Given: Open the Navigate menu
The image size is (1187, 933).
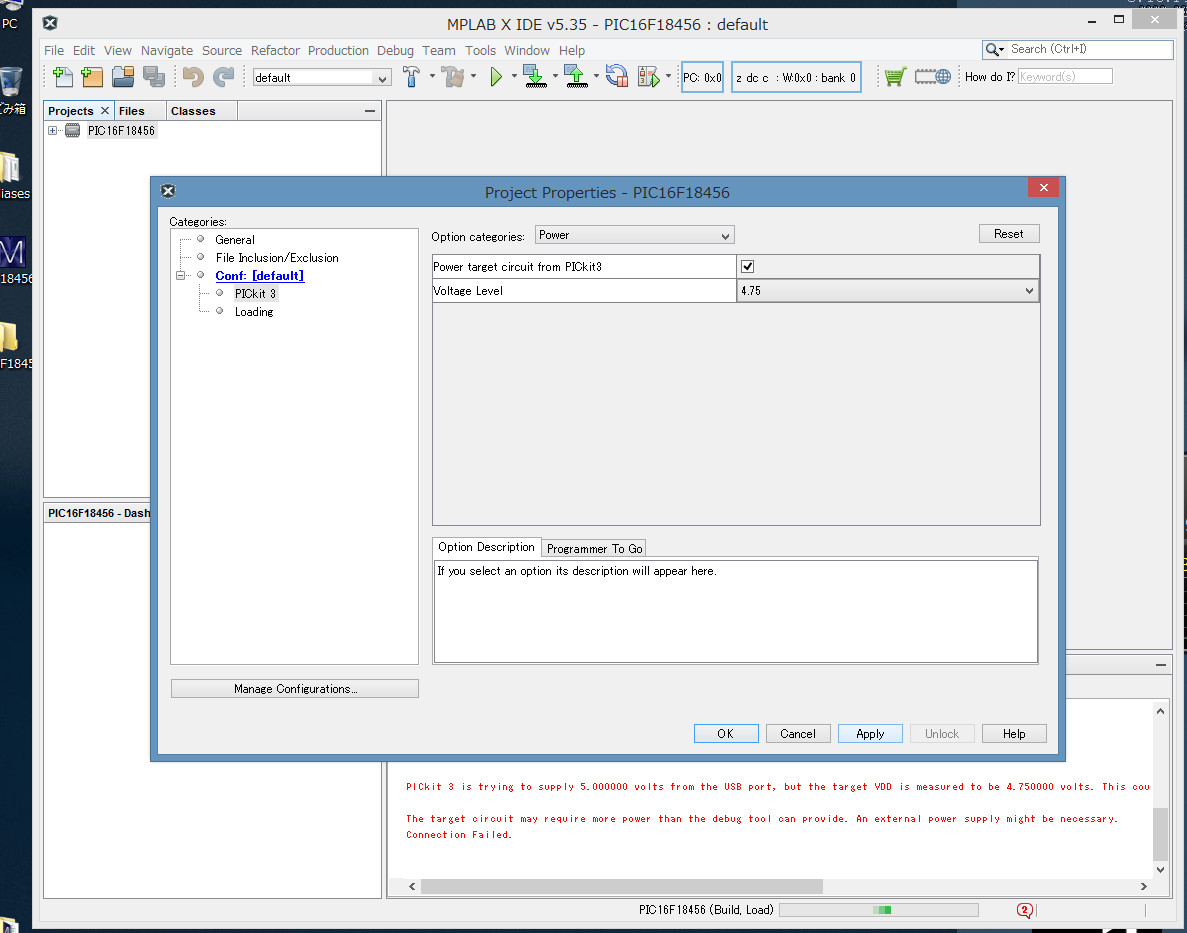Looking at the screenshot, I should [167, 51].
